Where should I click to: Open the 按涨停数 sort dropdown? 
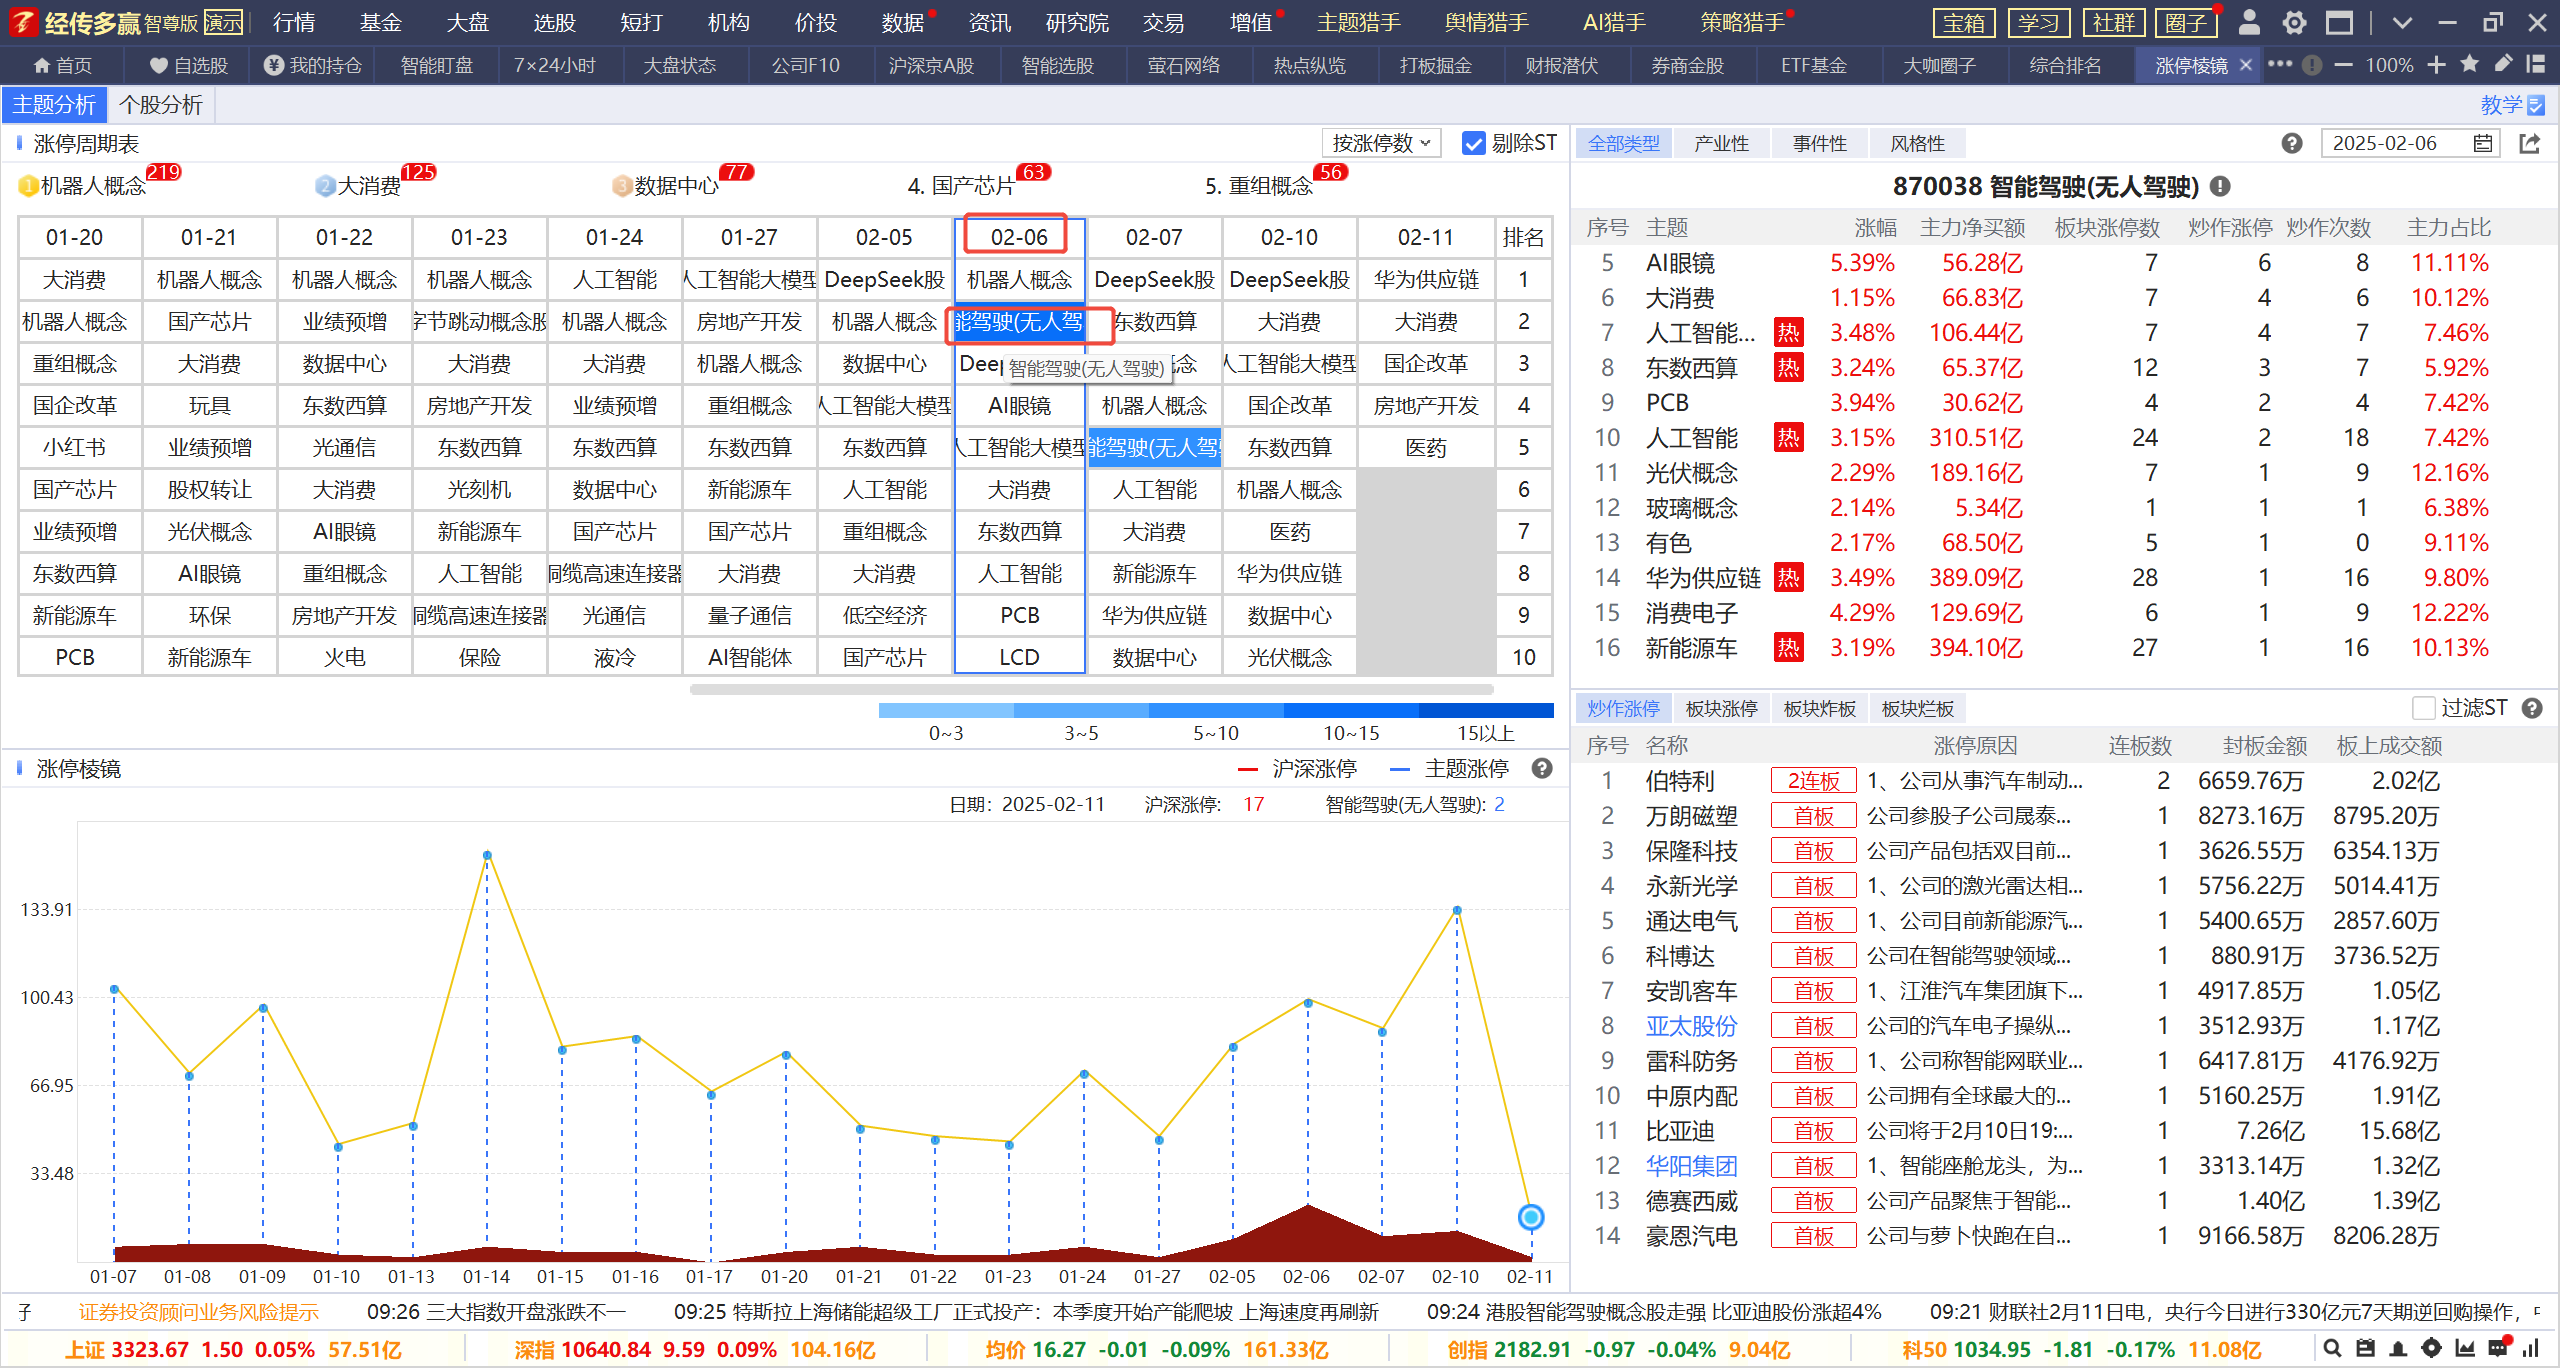pyautogui.click(x=1381, y=144)
